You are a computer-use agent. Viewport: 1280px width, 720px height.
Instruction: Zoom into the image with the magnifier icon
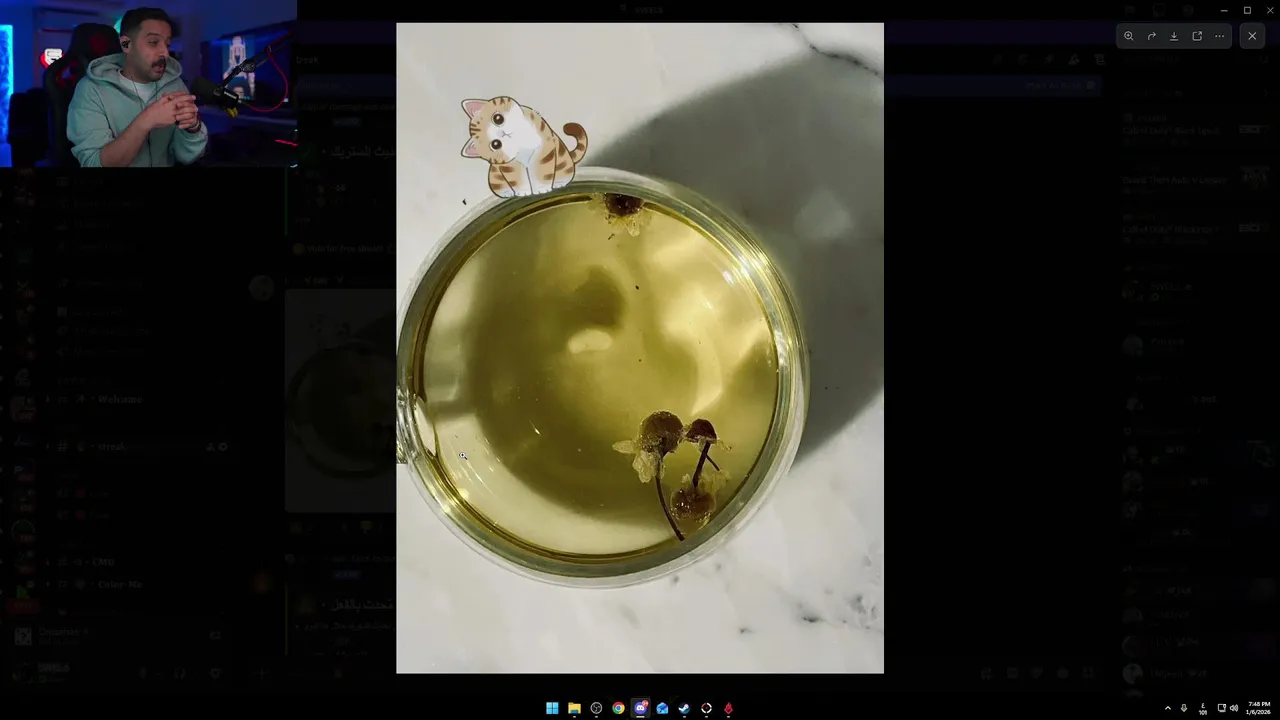[1128, 36]
